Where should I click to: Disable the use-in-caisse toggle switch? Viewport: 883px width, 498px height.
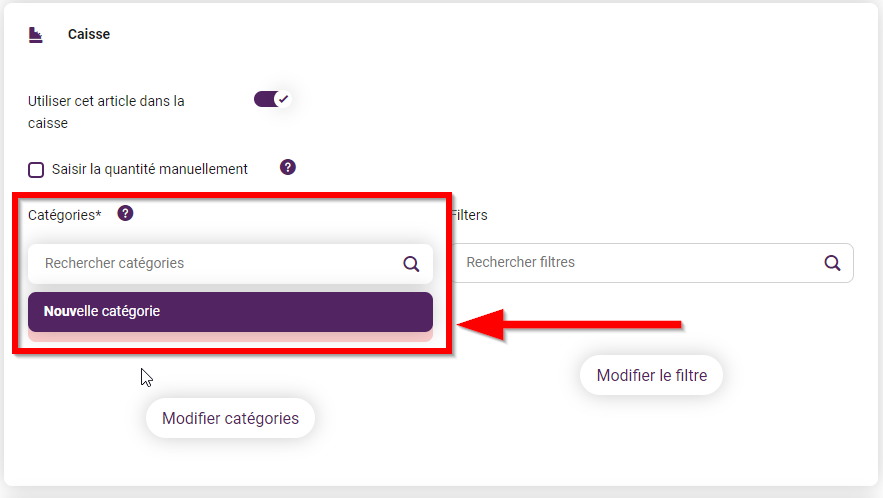tap(272, 99)
